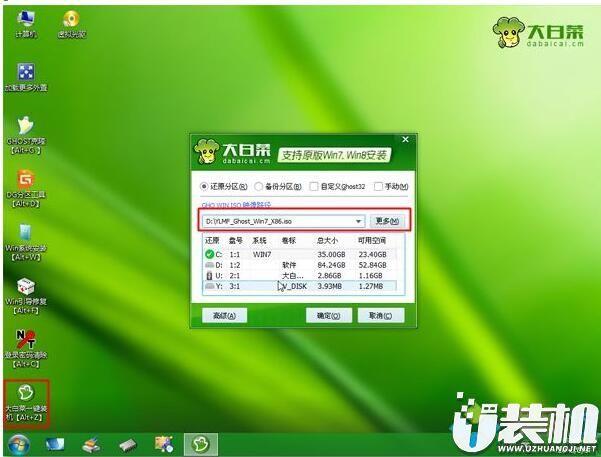Click the picture search icon in taskbar
This screenshot has width=601, height=457.
164,444
